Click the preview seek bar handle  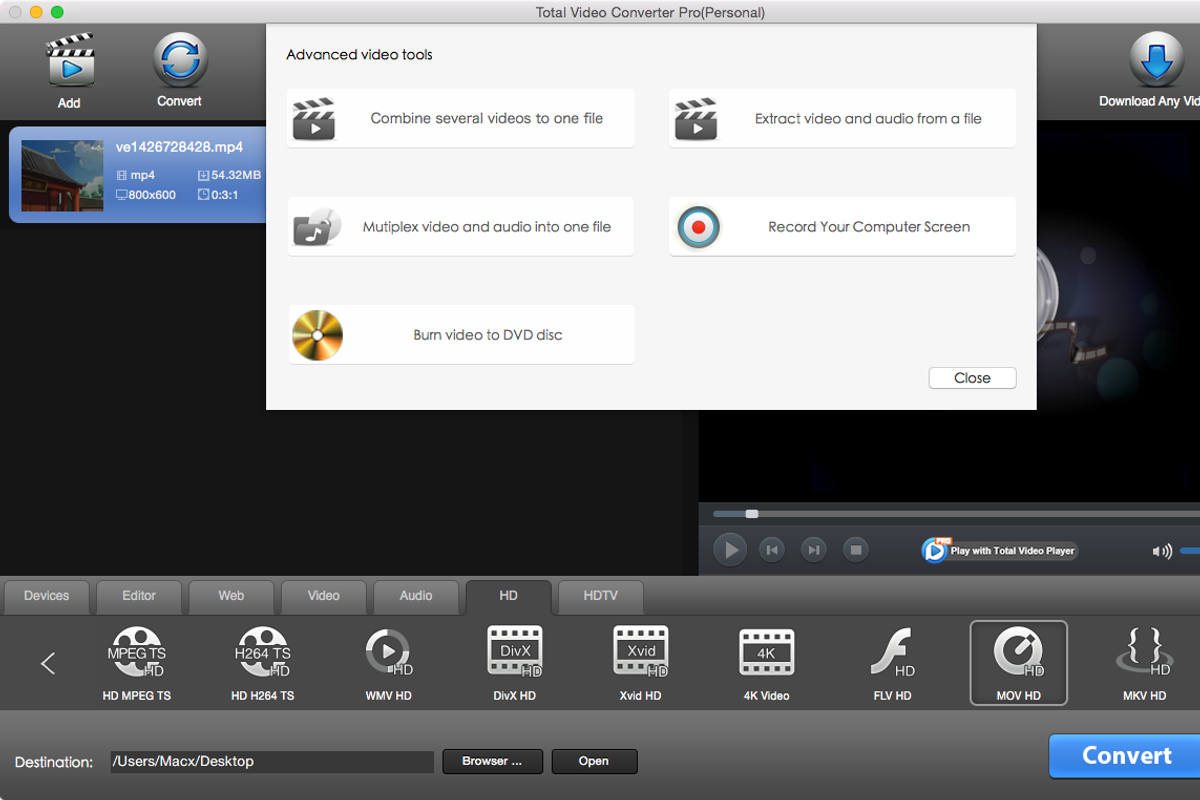tap(752, 514)
